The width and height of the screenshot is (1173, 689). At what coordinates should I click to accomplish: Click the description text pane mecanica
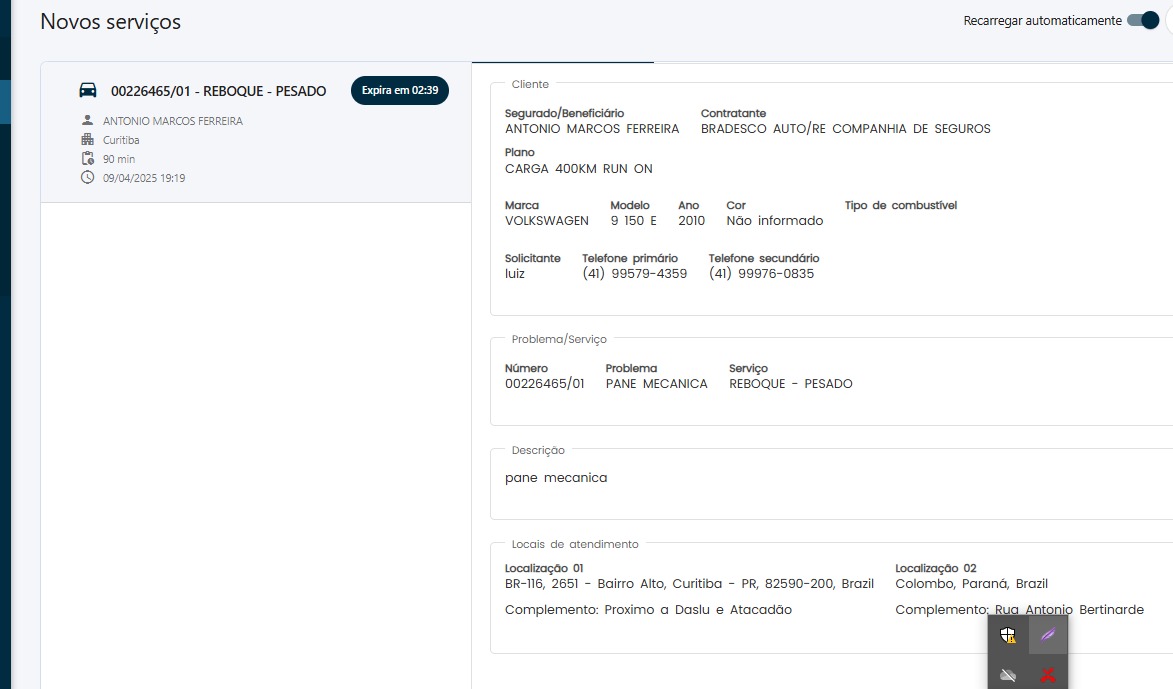(556, 478)
